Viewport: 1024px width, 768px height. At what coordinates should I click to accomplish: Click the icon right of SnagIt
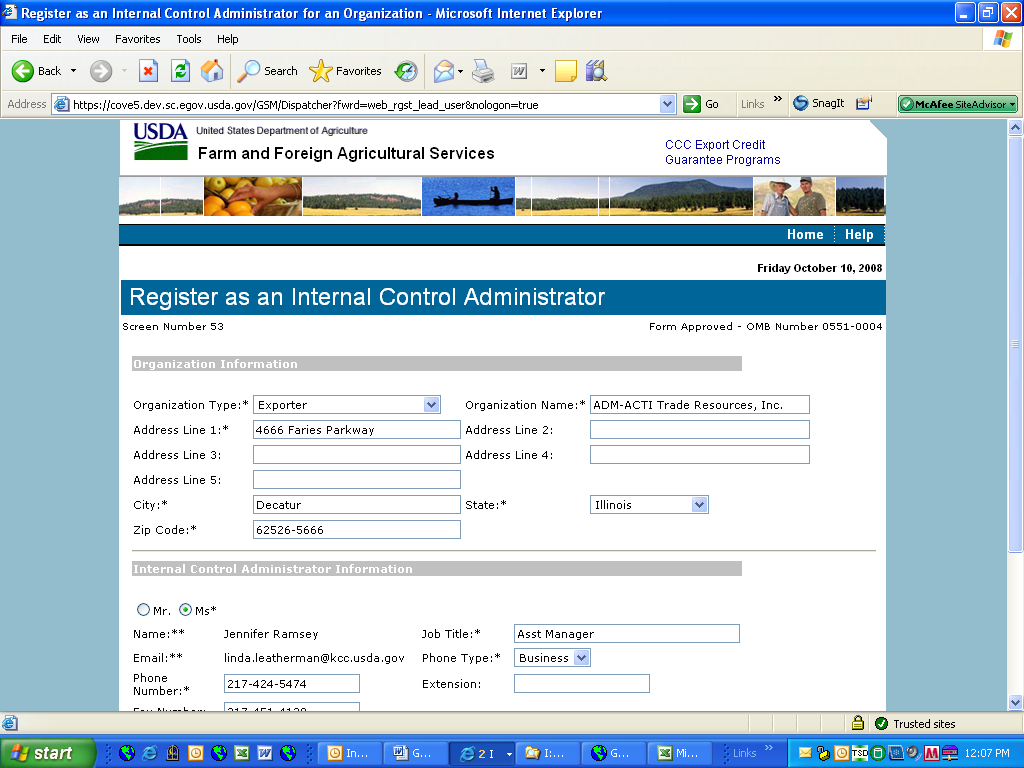tap(864, 103)
